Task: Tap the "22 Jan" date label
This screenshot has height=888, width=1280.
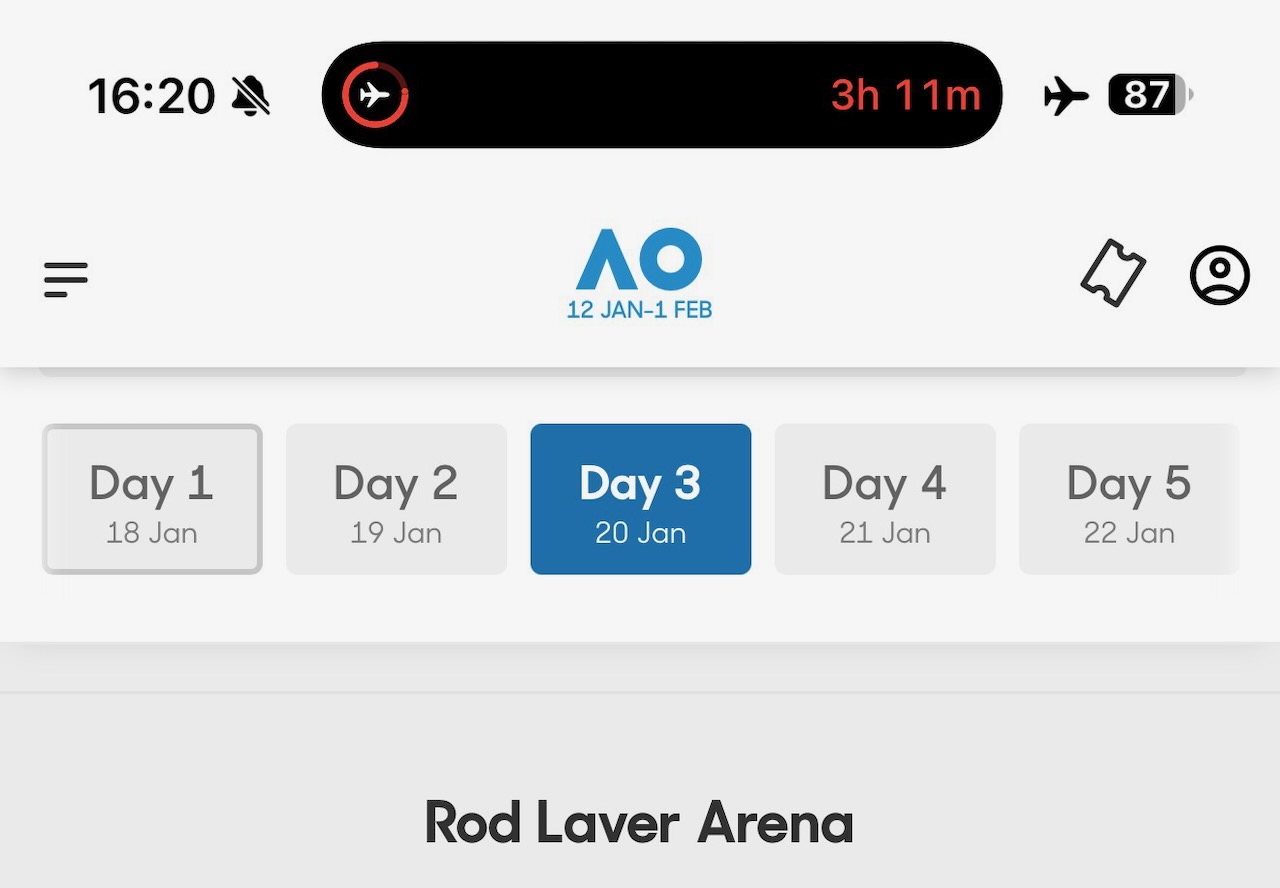Action: coord(1129,533)
